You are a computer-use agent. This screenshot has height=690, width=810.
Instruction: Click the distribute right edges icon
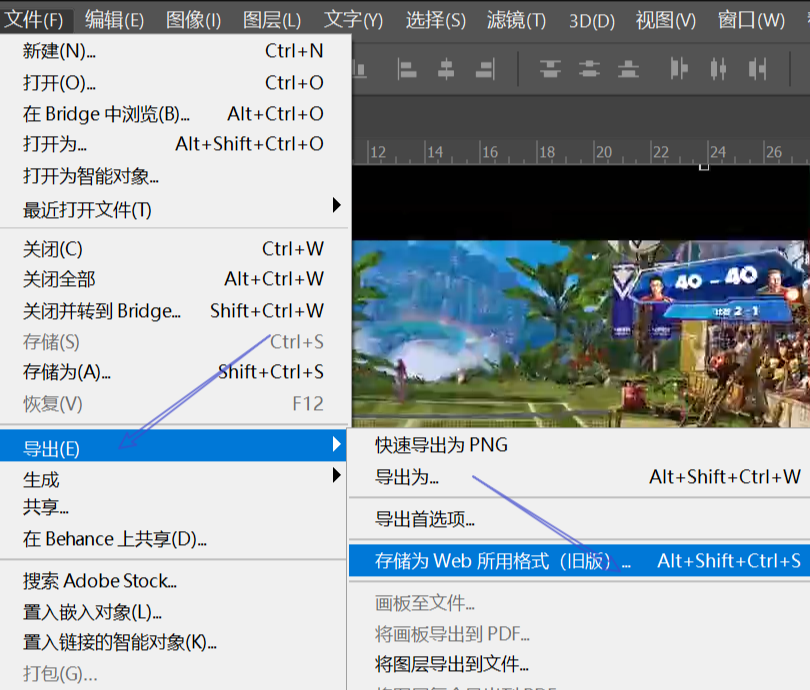pos(756,69)
